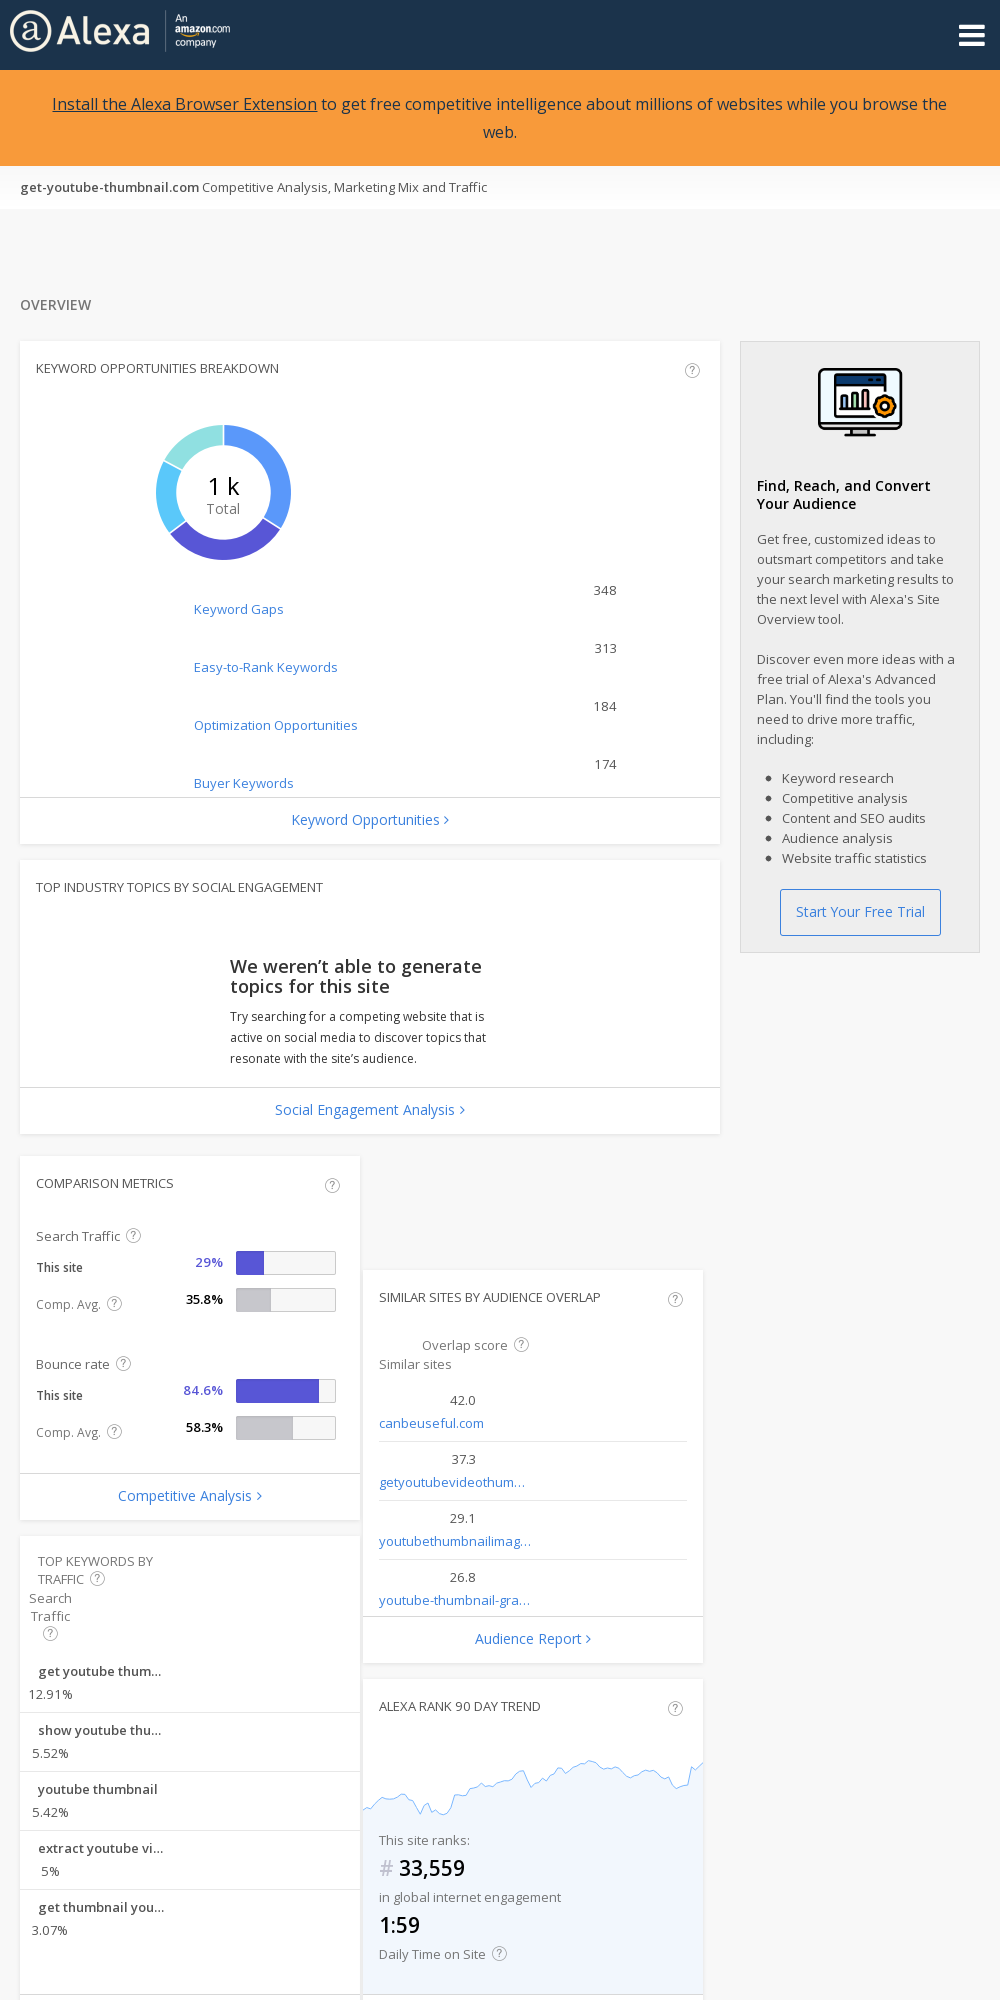Image resolution: width=1000 pixels, height=2000 pixels.
Task: Open the Optimization Opportunities link
Action: pyautogui.click(x=276, y=725)
